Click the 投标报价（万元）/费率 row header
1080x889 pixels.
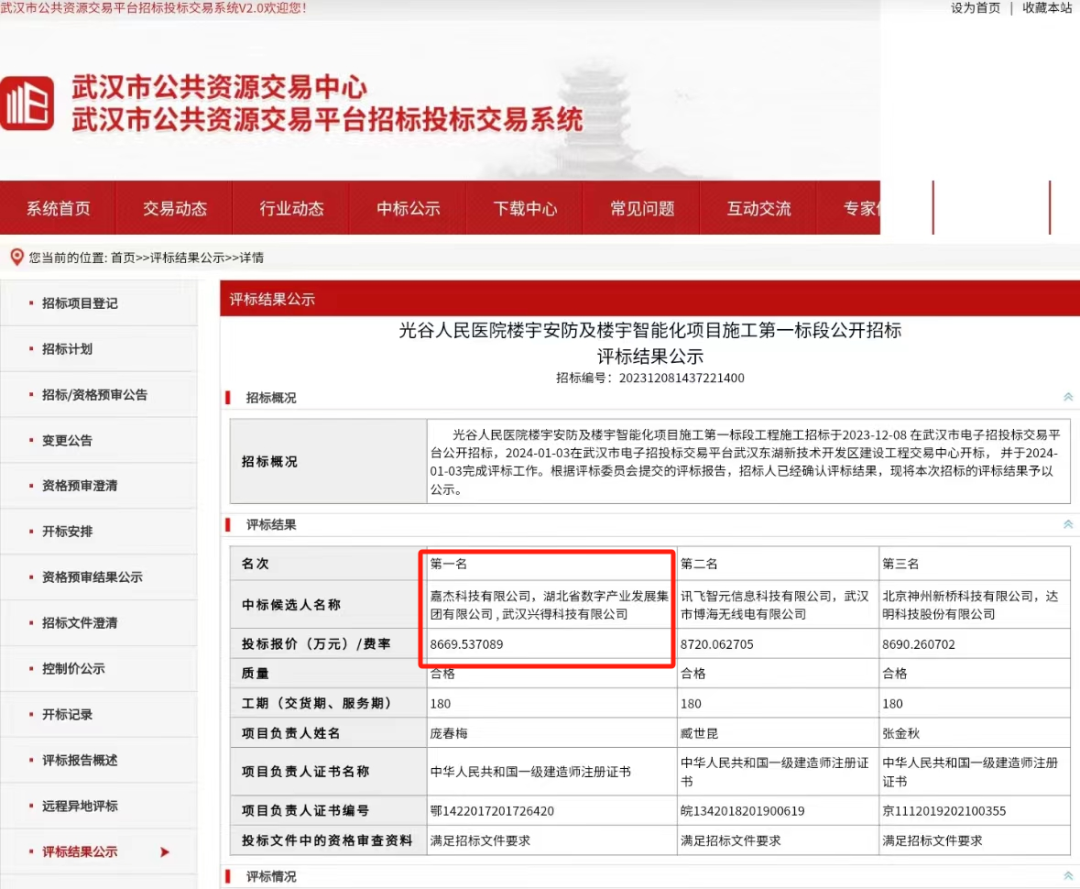(x=329, y=645)
